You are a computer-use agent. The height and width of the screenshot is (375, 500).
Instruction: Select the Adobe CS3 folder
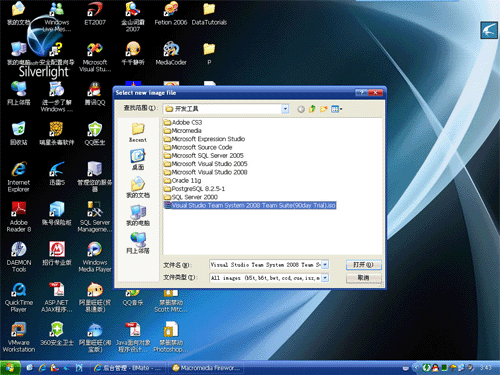tap(183, 122)
